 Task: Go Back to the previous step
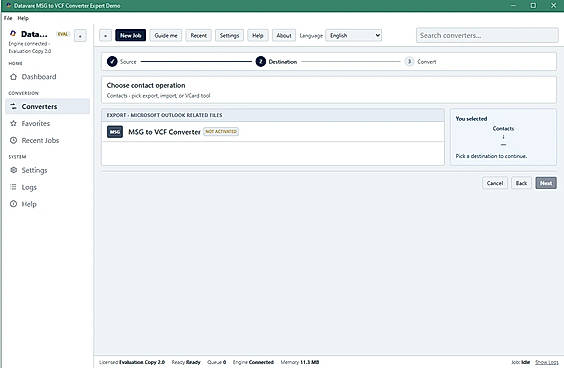(521, 183)
